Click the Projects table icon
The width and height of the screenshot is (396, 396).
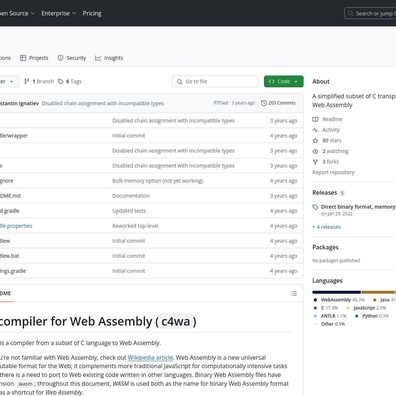click(x=23, y=58)
